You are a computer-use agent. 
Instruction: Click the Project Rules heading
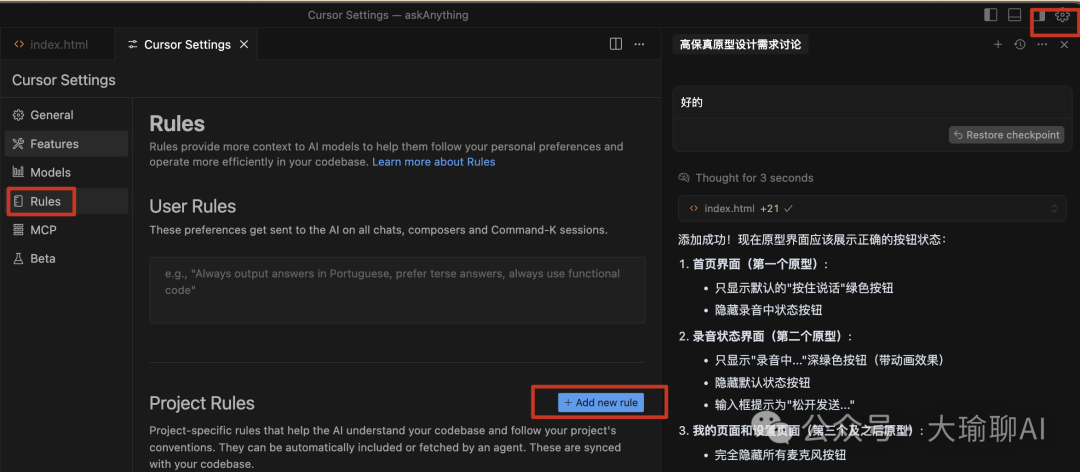202,403
